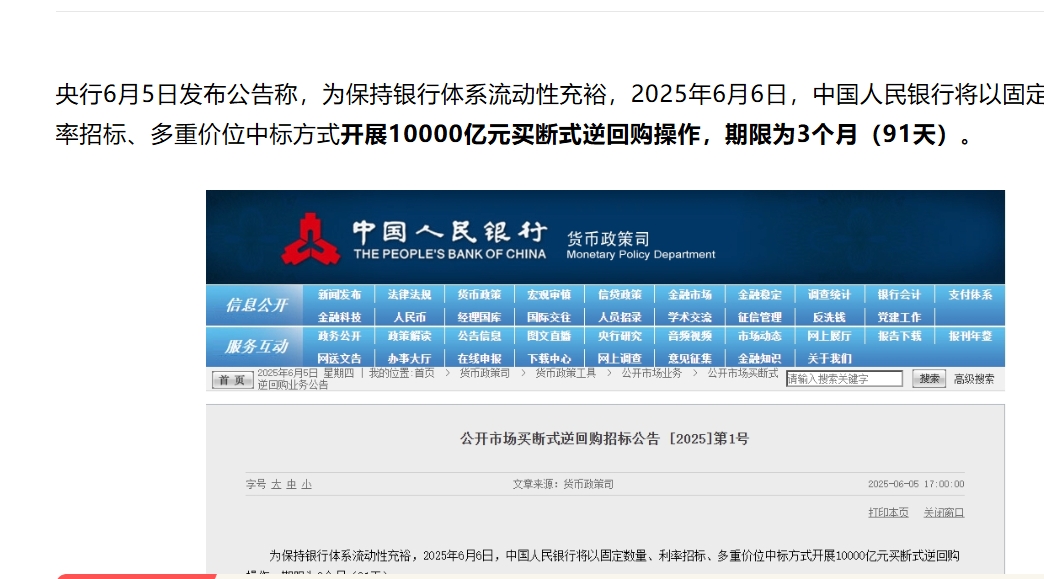The width and height of the screenshot is (1044, 579).
Task: Open the 高级搜索 advanced search link
Action: coord(974,379)
